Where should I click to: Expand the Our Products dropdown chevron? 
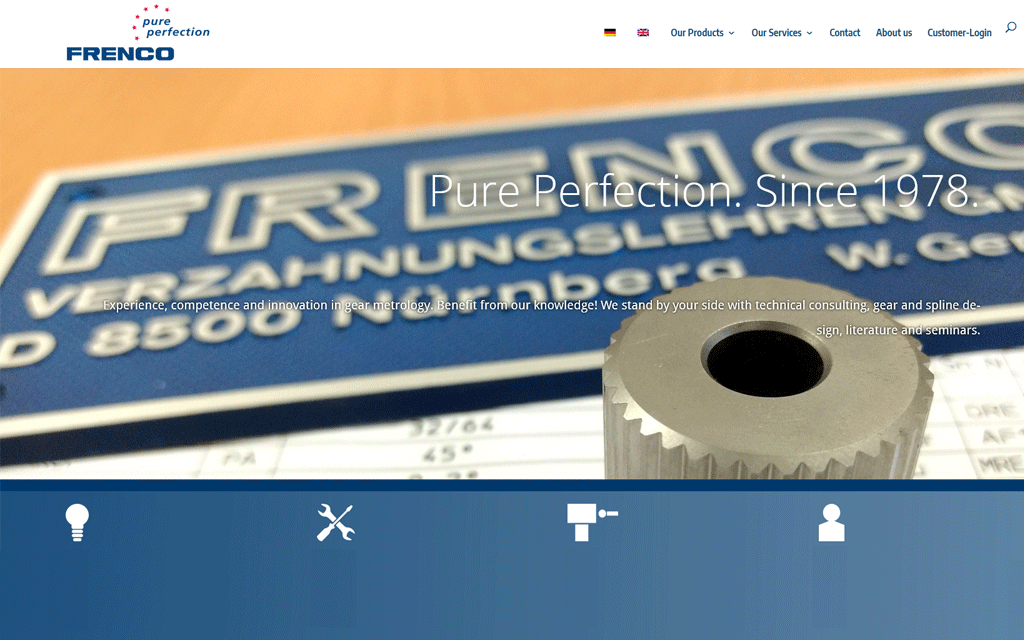(x=731, y=33)
